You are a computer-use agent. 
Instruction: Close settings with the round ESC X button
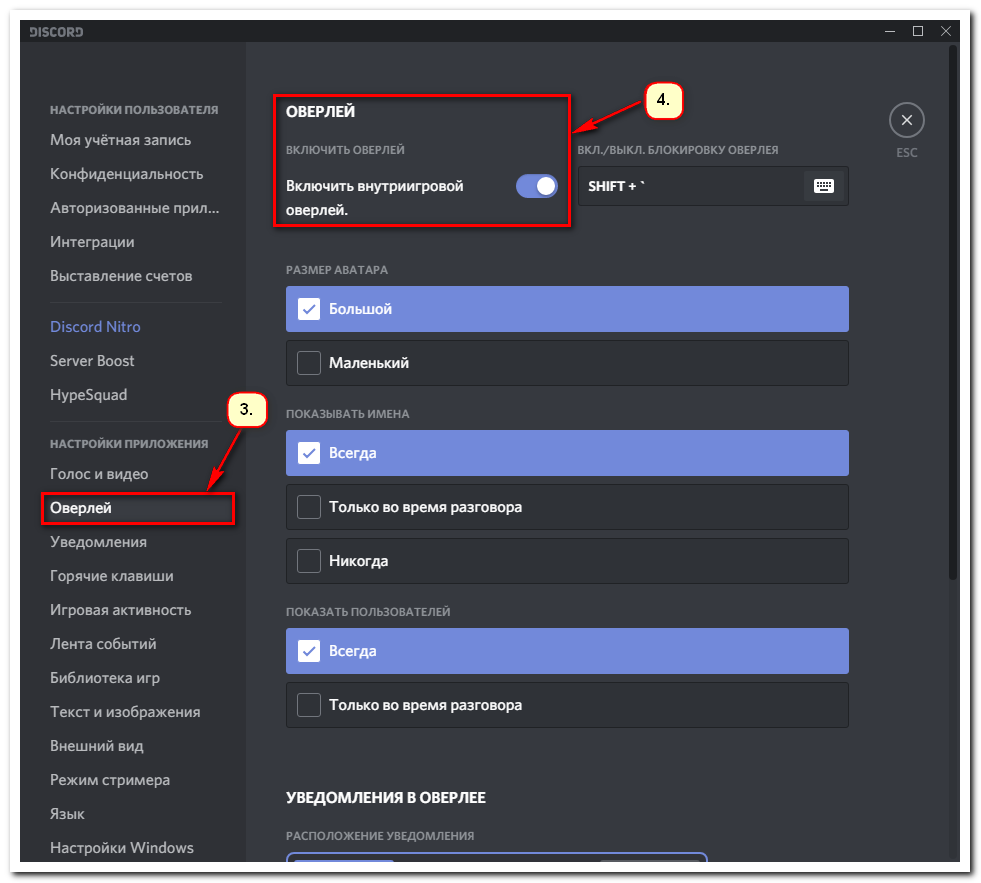(906, 120)
